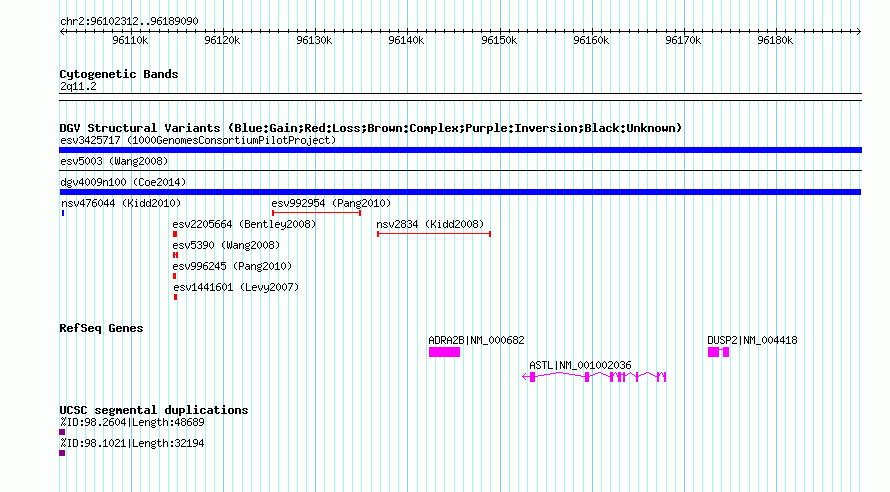
Task: Click the 96180k ruler tick label
Action: [775, 41]
